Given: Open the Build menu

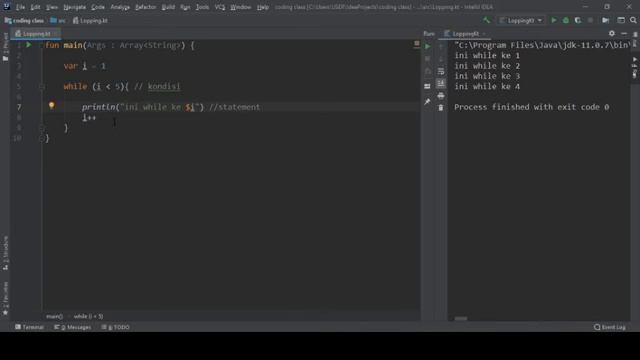Looking at the screenshot, I should tap(168, 7).
